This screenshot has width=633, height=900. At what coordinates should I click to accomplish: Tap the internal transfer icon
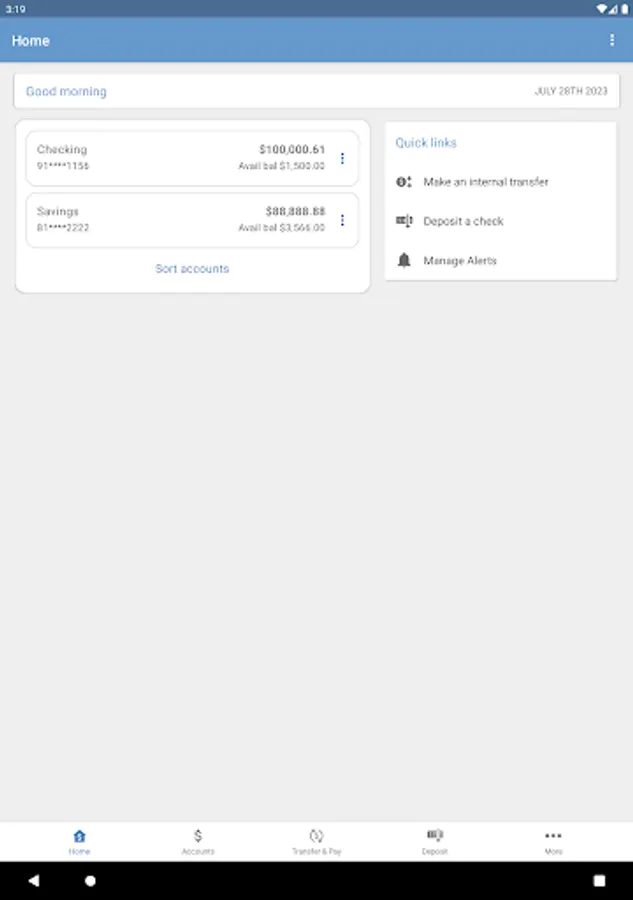pos(404,182)
